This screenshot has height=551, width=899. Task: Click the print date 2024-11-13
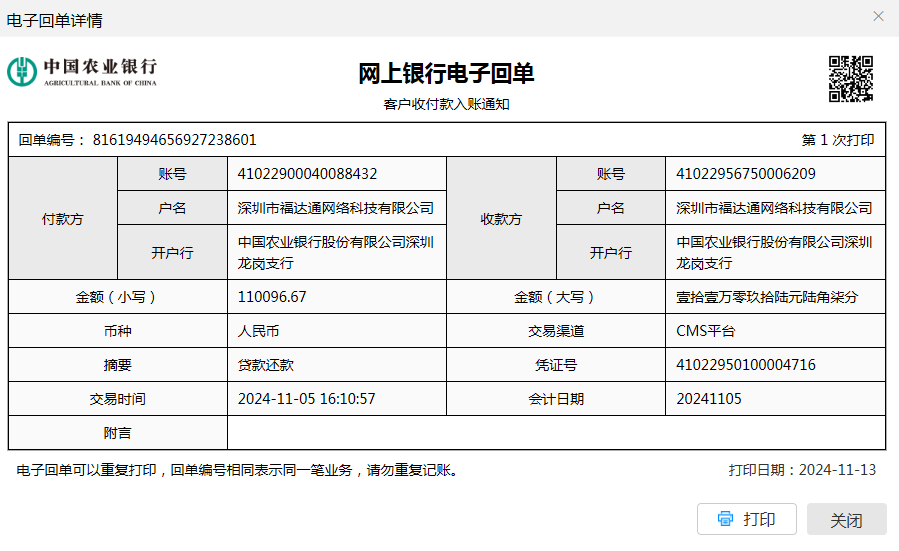coord(837,470)
